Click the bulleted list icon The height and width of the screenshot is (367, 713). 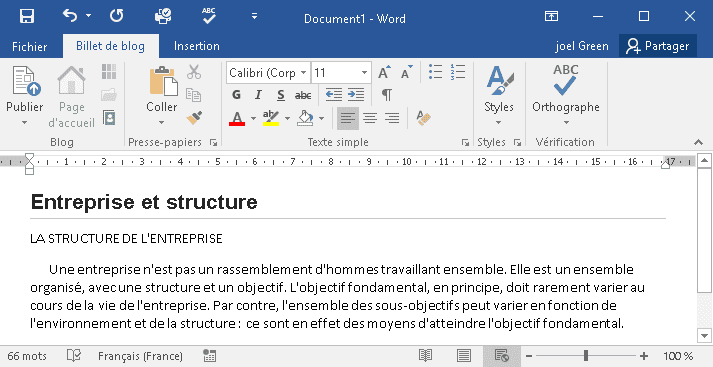(x=435, y=72)
